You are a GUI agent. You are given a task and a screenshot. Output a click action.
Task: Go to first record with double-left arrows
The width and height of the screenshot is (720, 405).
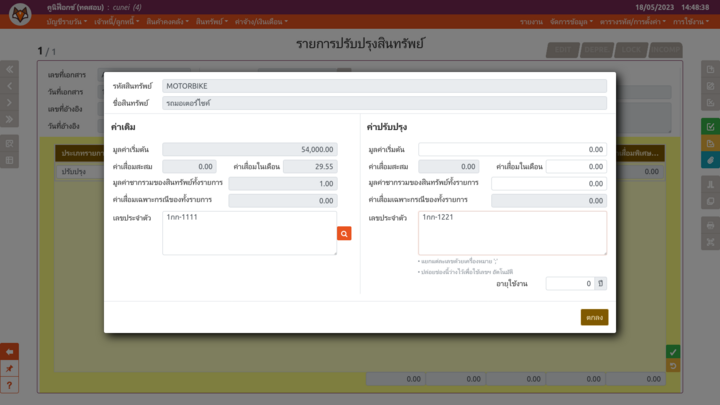[9, 69]
